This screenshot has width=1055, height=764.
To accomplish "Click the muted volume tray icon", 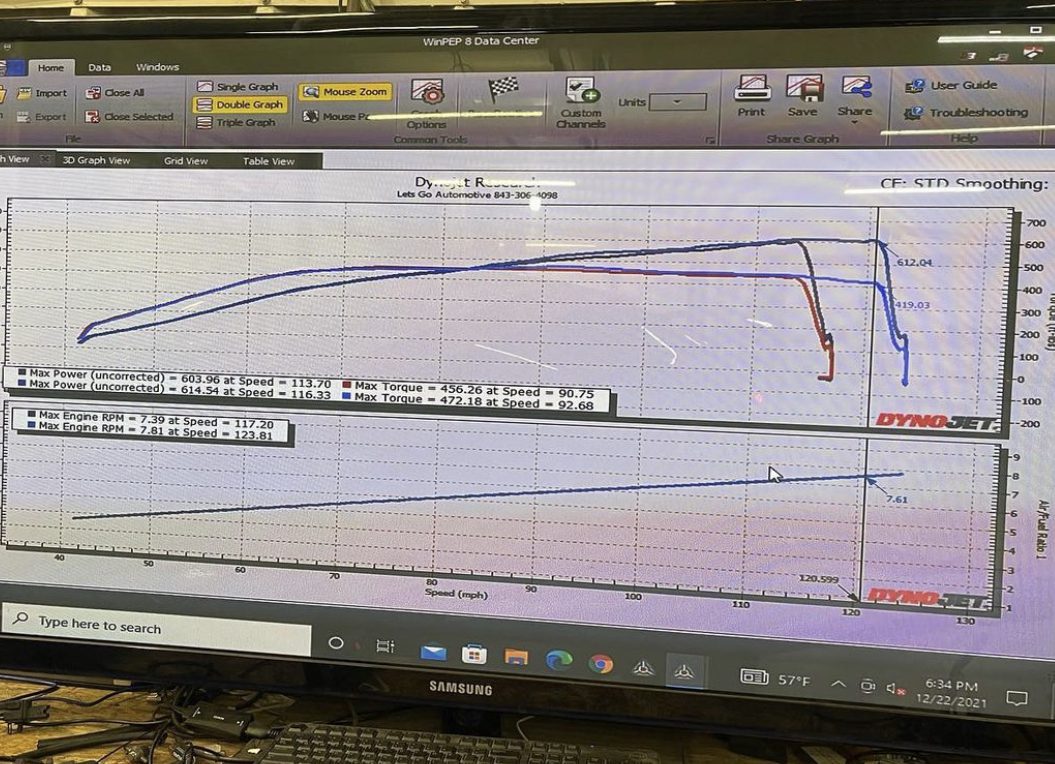I will (x=896, y=689).
